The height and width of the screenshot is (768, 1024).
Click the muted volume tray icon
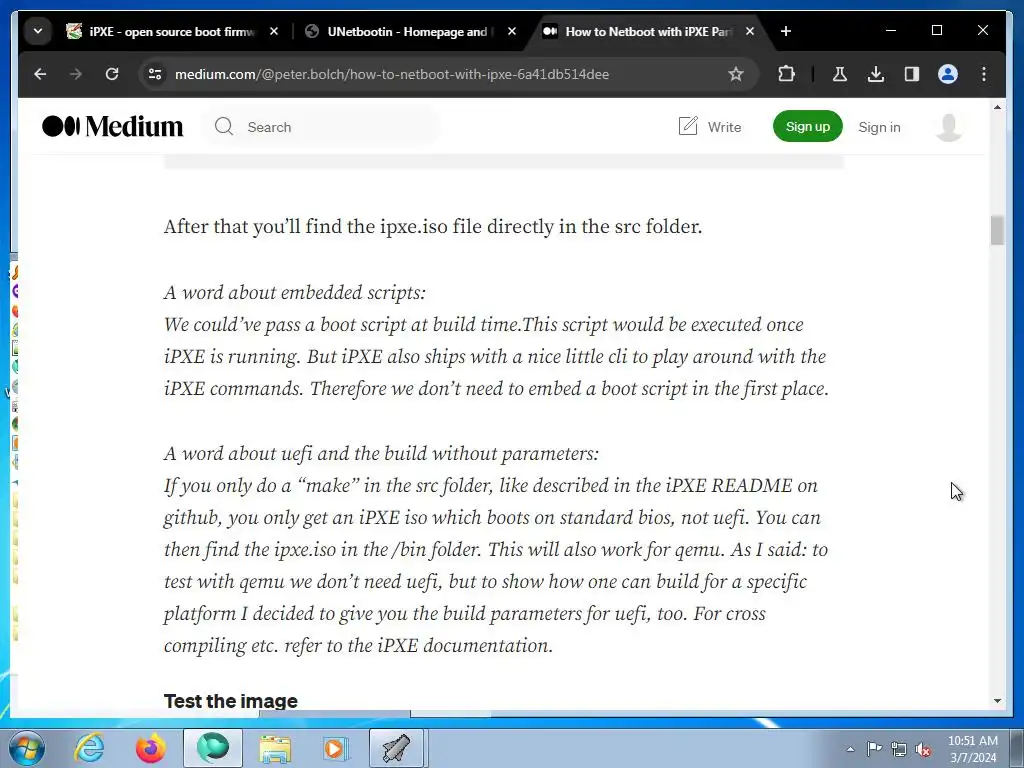point(923,750)
